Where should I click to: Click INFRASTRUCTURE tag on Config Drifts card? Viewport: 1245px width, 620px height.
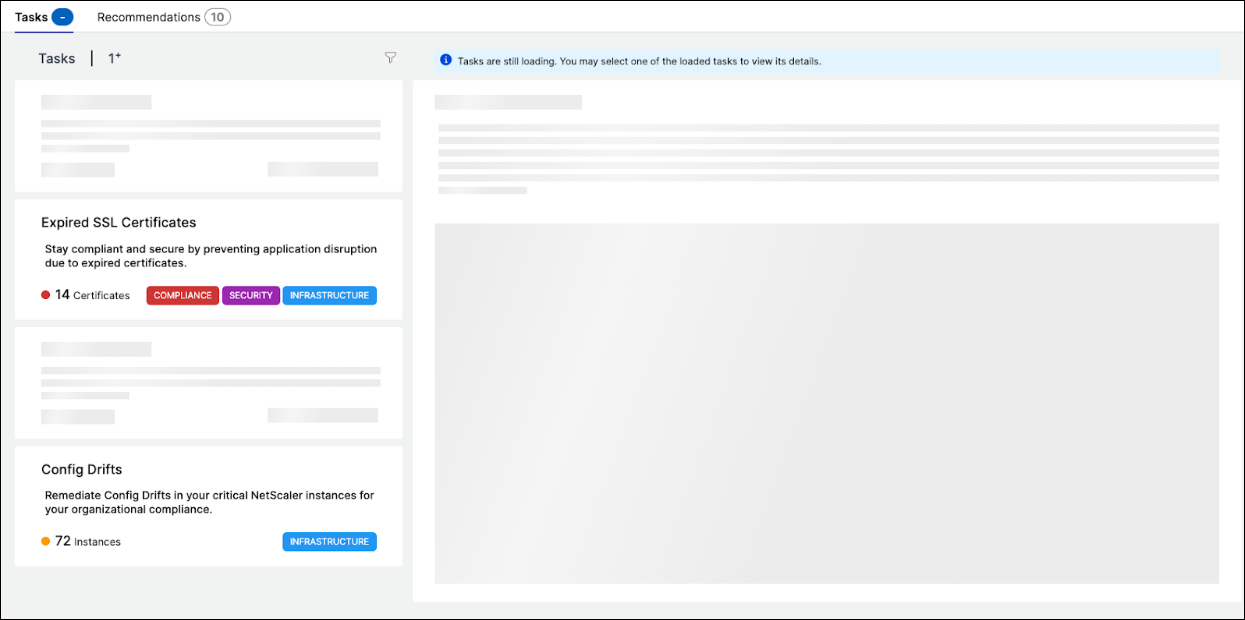[330, 541]
